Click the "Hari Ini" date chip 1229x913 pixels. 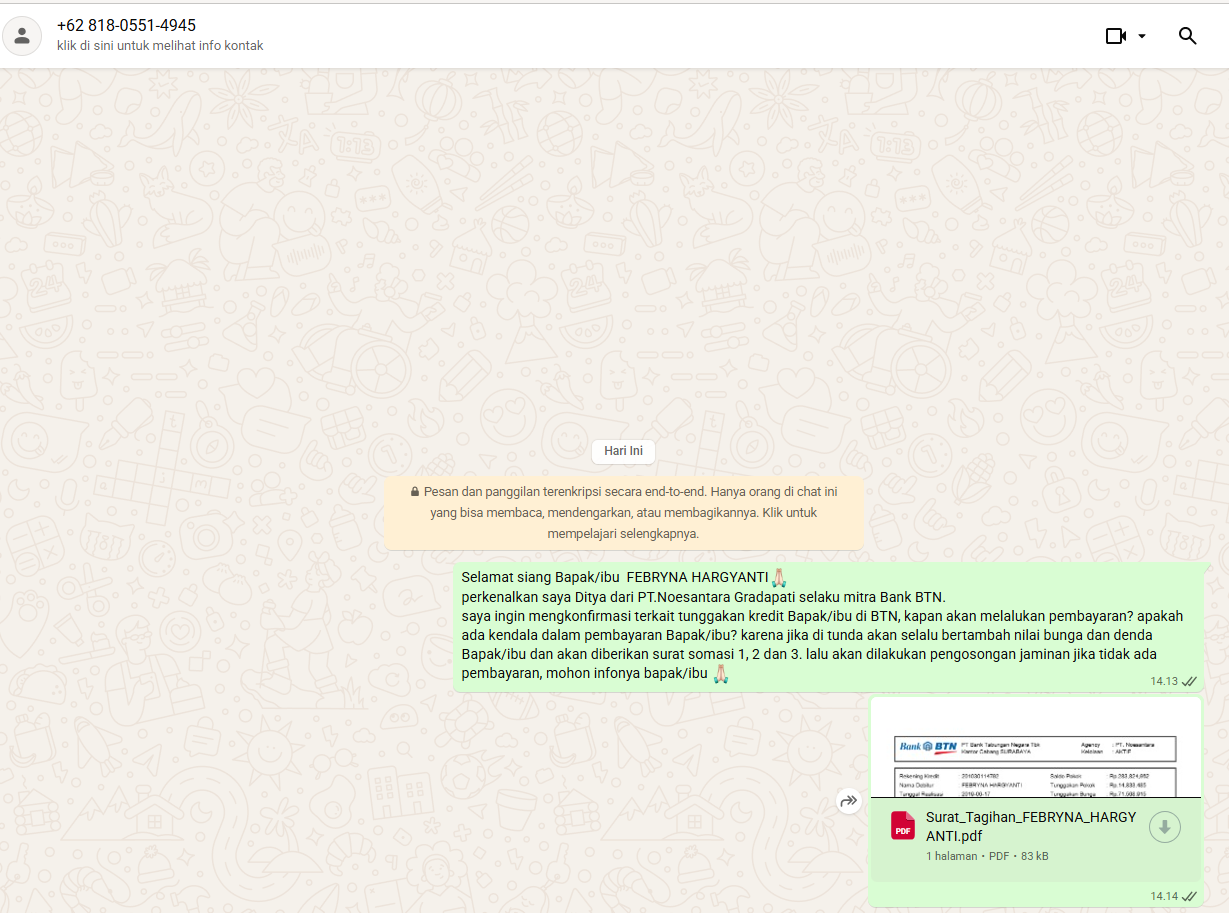623,451
